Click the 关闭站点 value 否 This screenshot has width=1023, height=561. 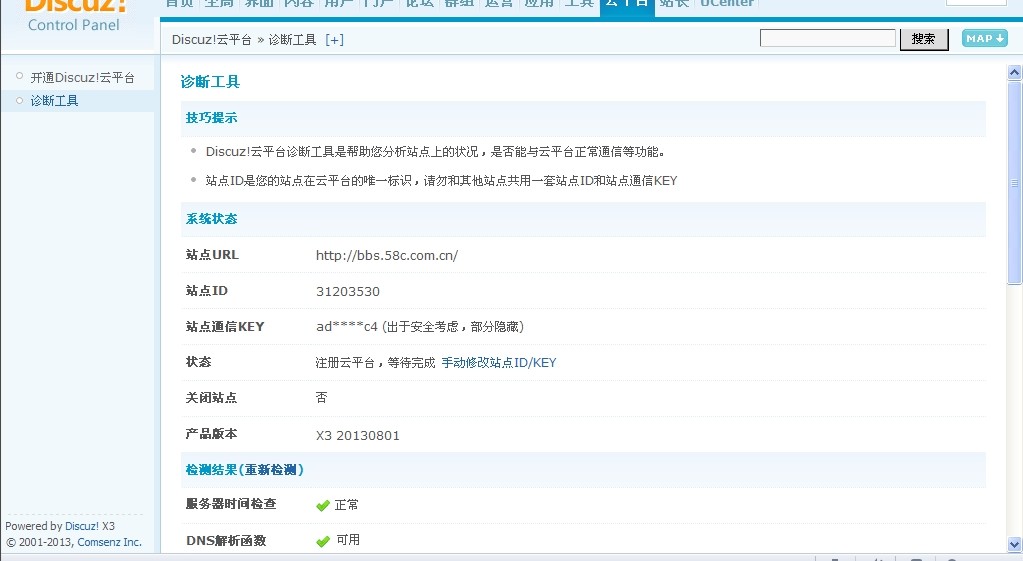click(x=322, y=398)
